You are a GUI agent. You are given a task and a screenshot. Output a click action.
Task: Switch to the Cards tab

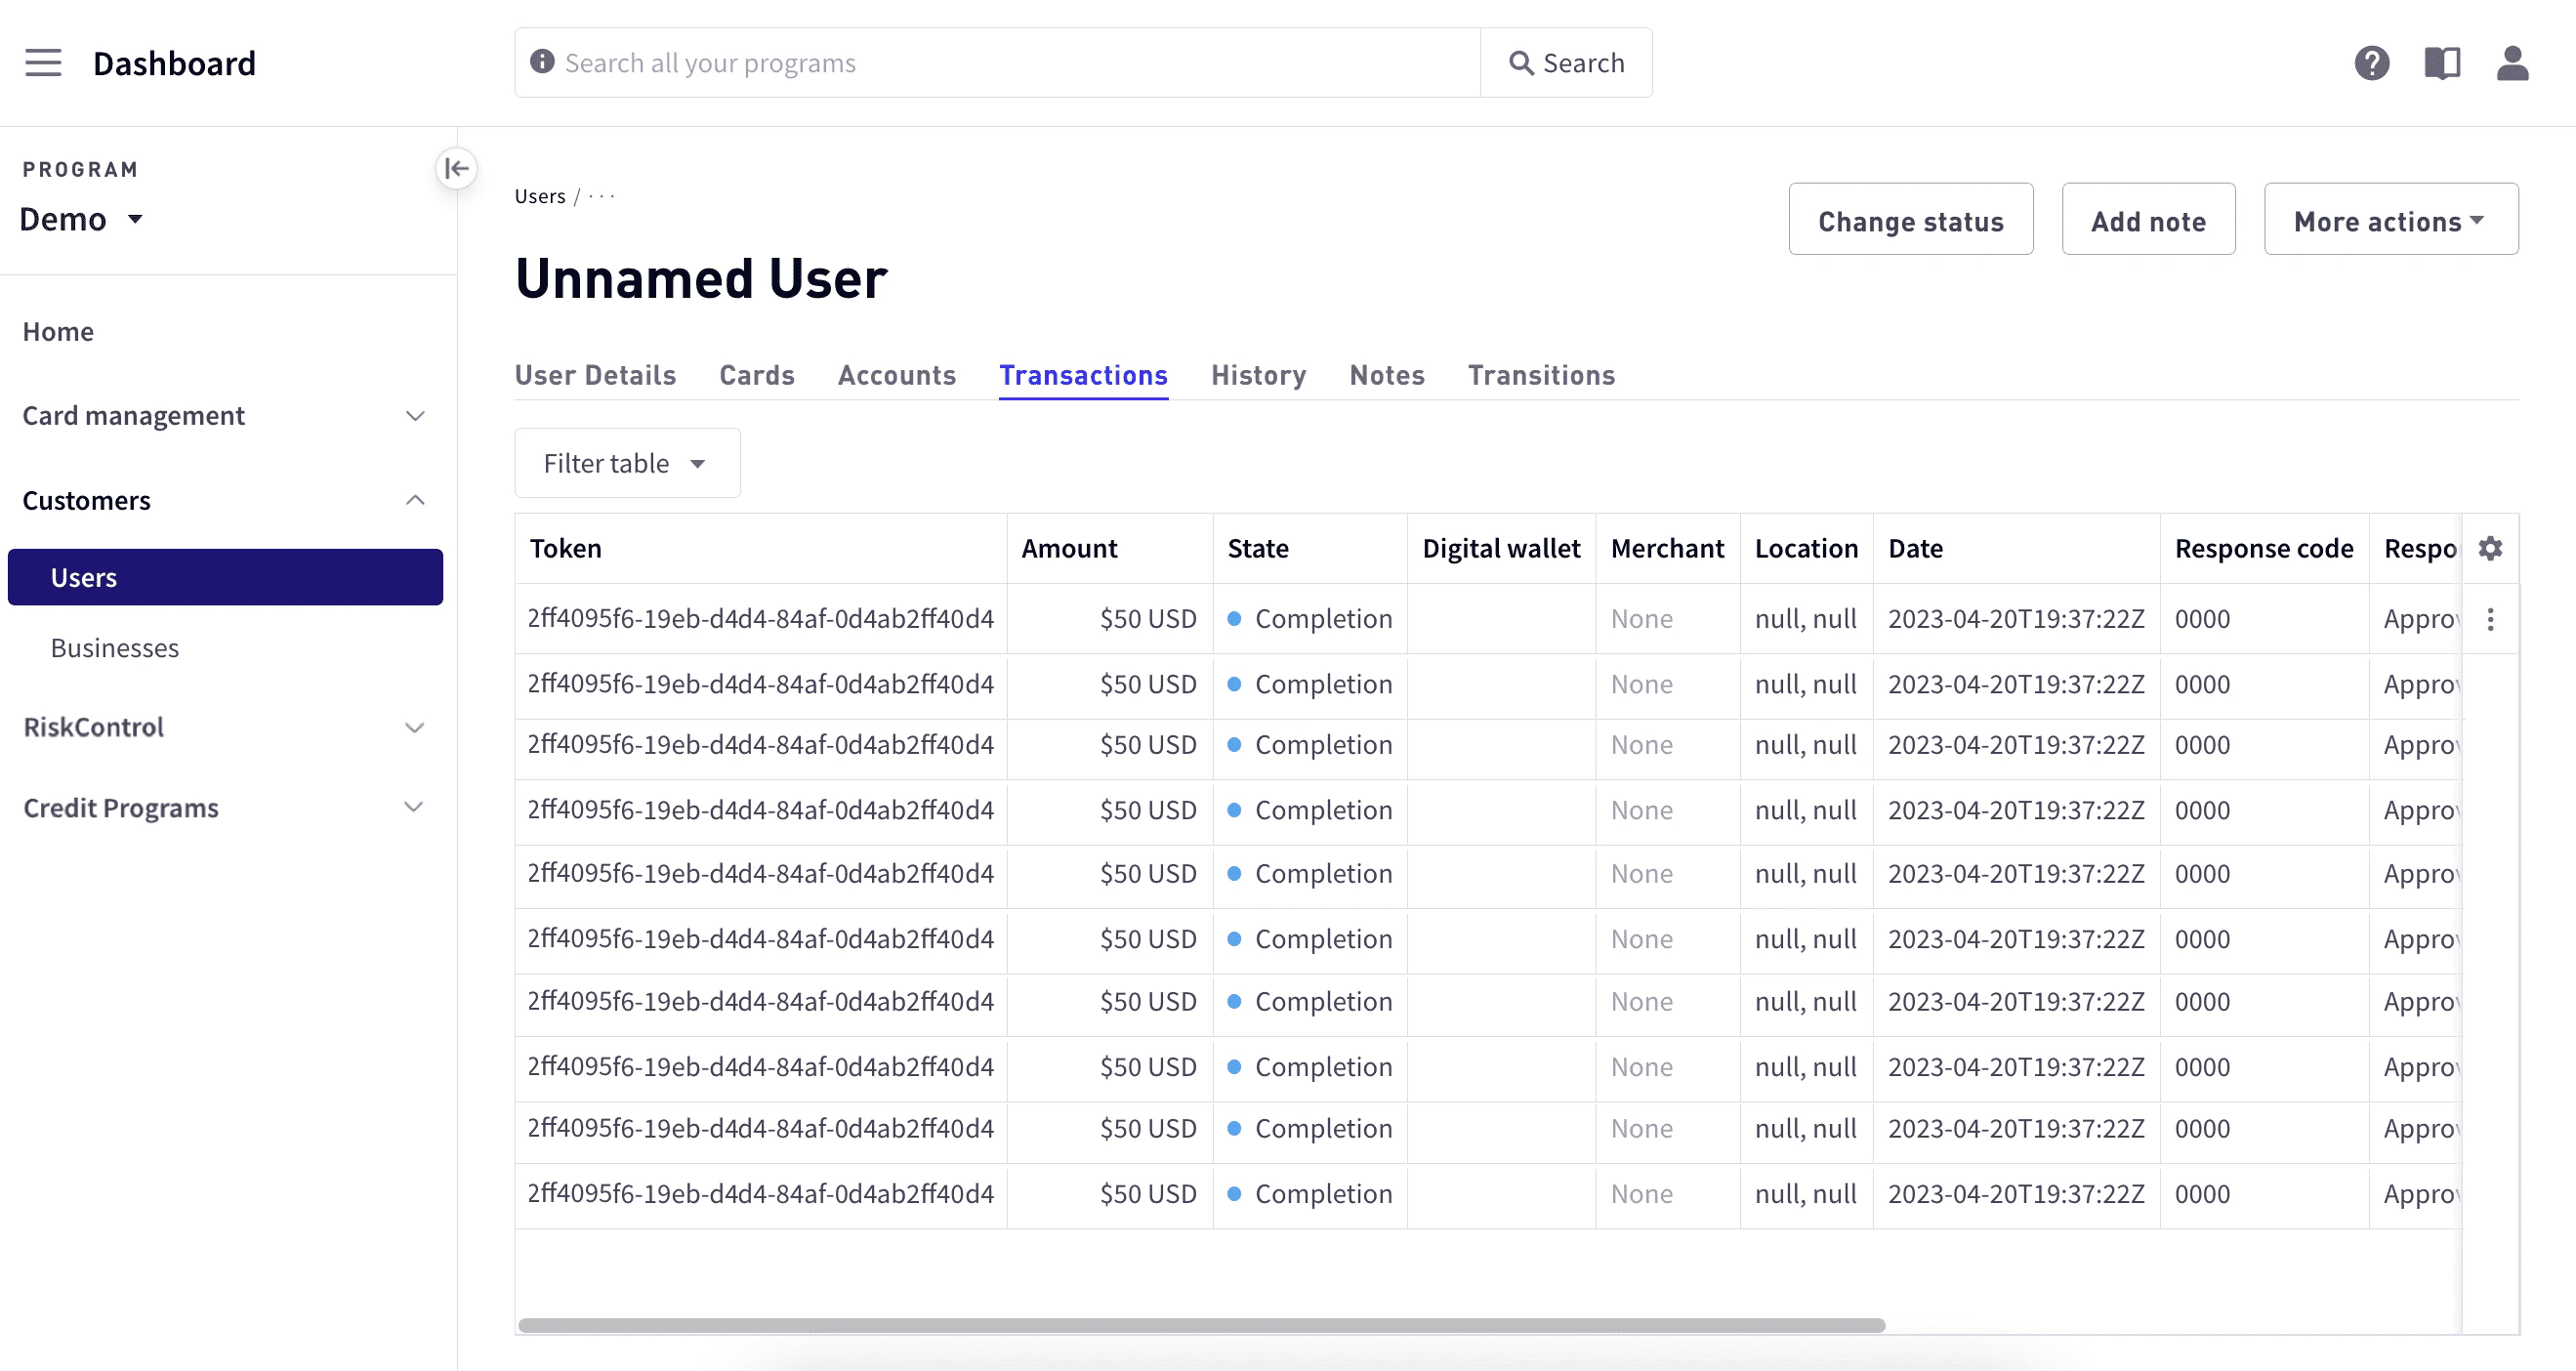756,375
